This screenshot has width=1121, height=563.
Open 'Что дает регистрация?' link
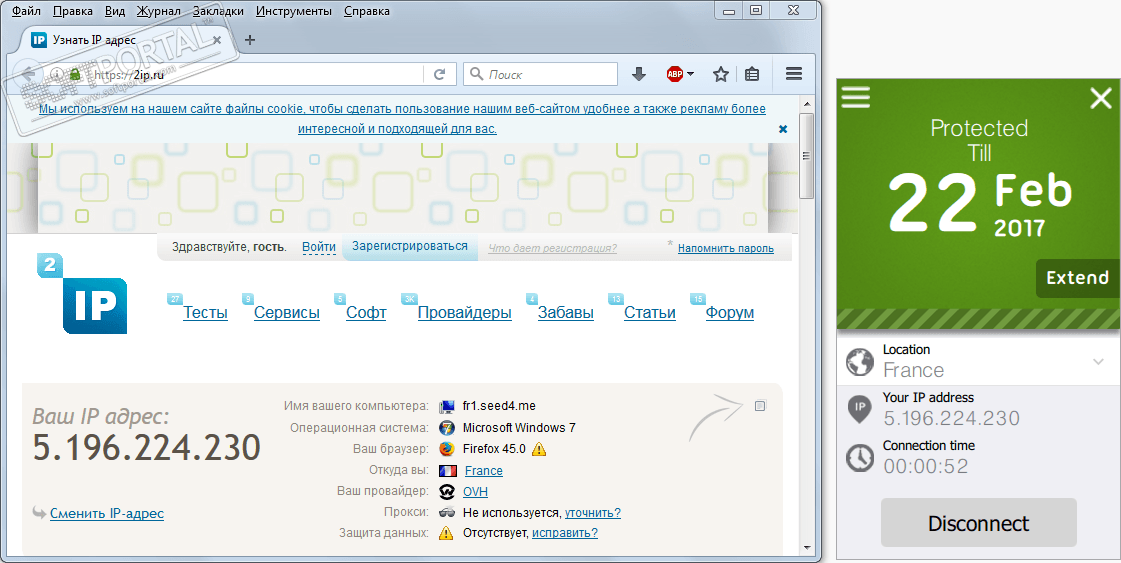pyautogui.click(x=553, y=248)
